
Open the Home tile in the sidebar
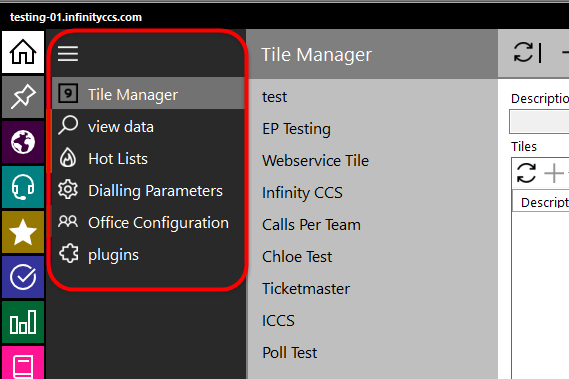(x=23, y=52)
